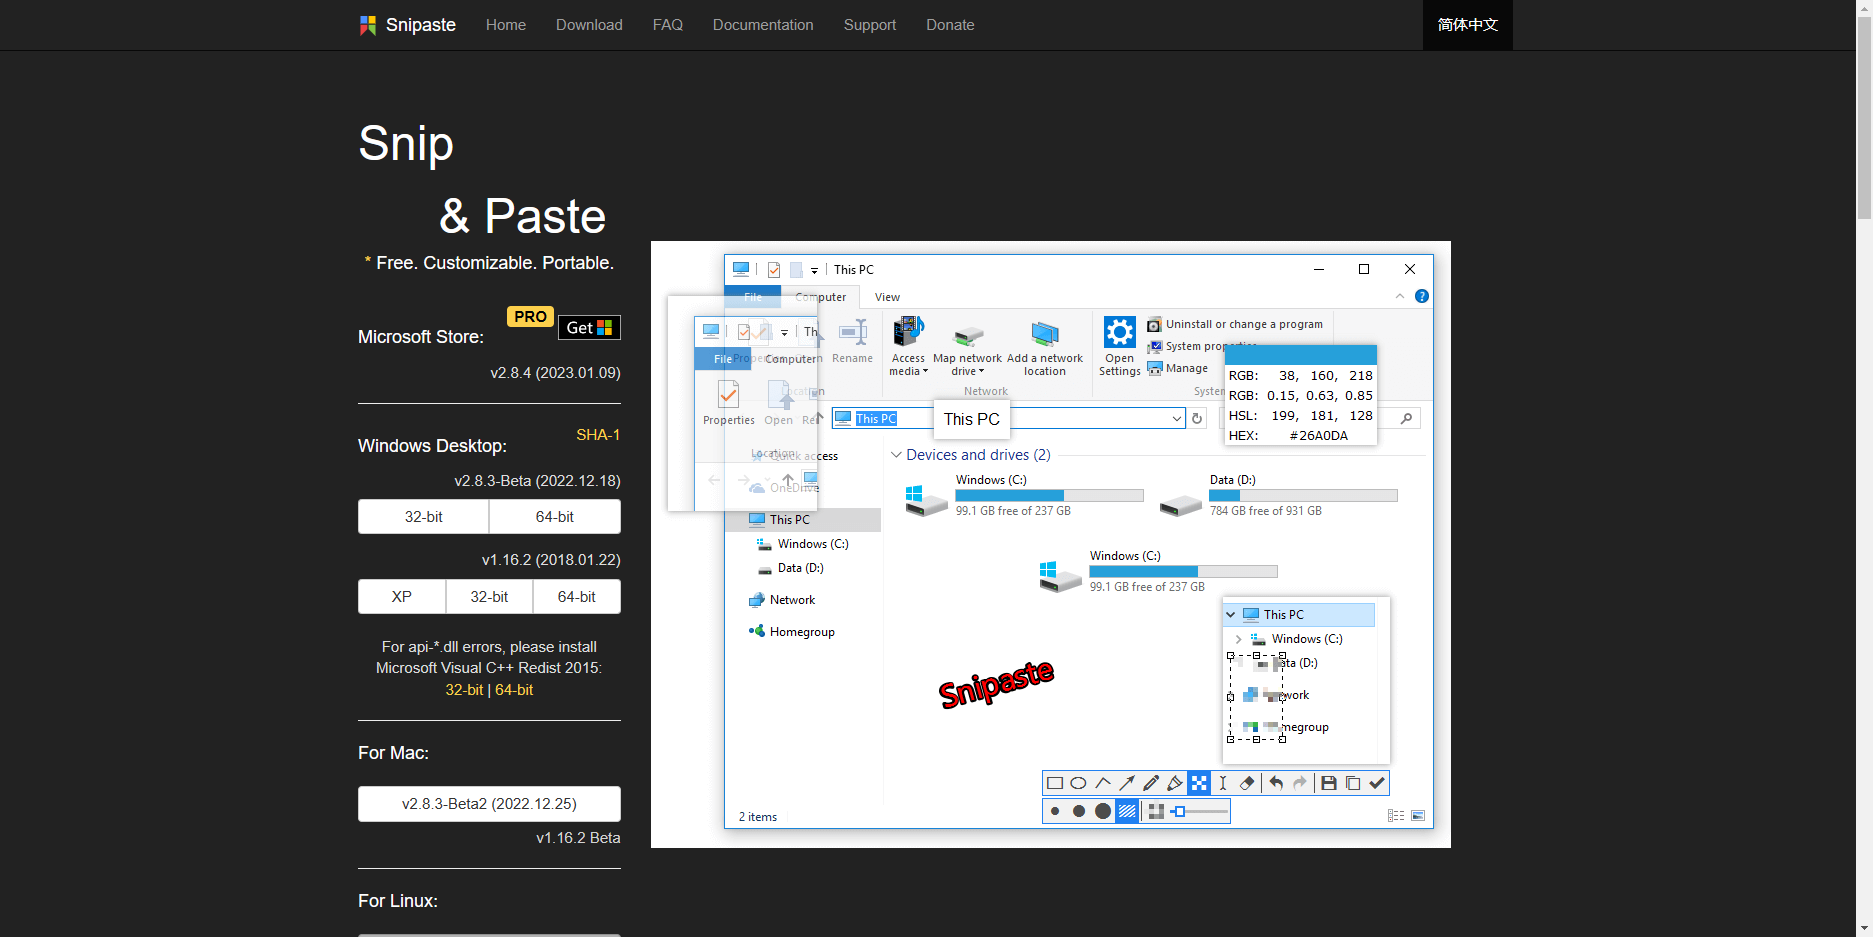Open the 64-bit Visual C++ Redist link
Image resolution: width=1873 pixels, height=937 pixels.
pyautogui.click(x=514, y=690)
